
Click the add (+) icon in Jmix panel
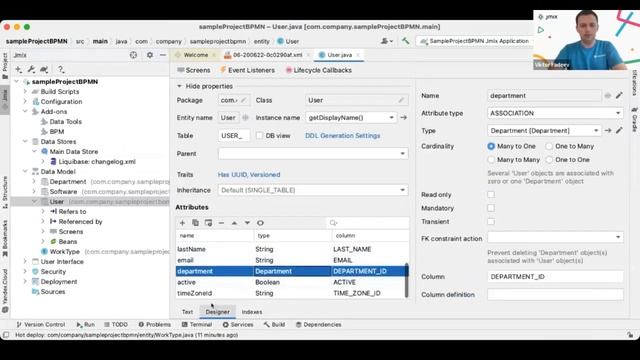18,69
